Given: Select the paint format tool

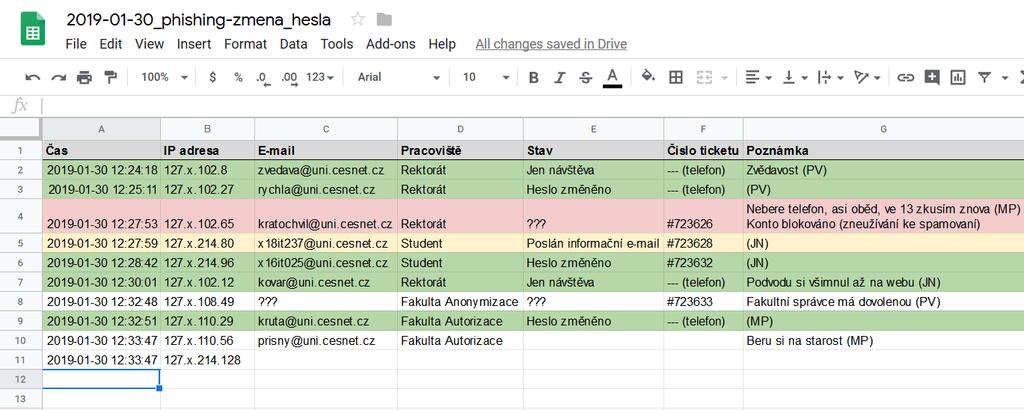Looking at the screenshot, I should (110, 77).
